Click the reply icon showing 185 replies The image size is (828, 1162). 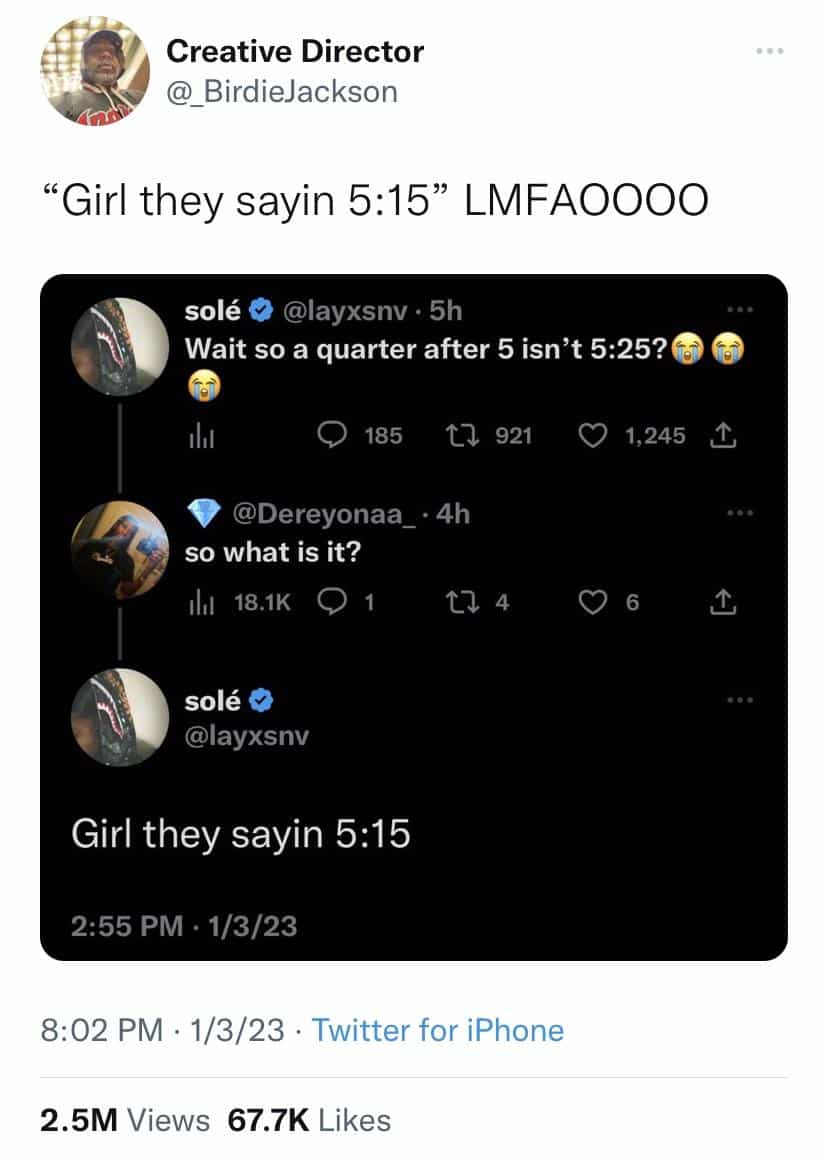pyautogui.click(x=331, y=435)
